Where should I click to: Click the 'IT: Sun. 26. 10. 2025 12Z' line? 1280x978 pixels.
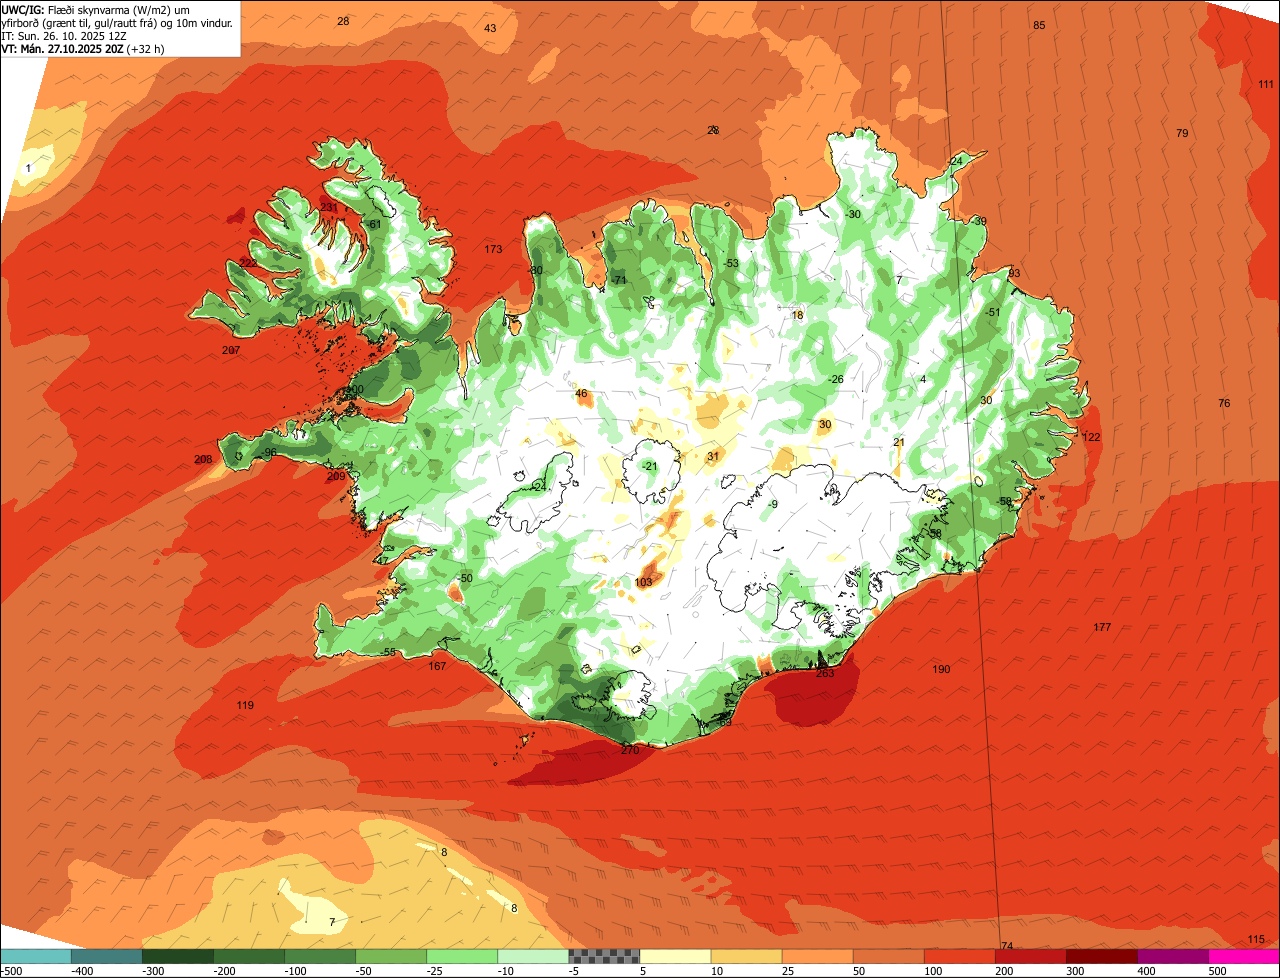click(65, 35)
